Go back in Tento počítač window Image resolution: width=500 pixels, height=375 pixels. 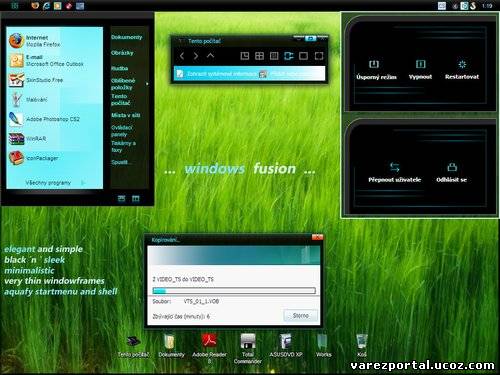tap(182, 56)
